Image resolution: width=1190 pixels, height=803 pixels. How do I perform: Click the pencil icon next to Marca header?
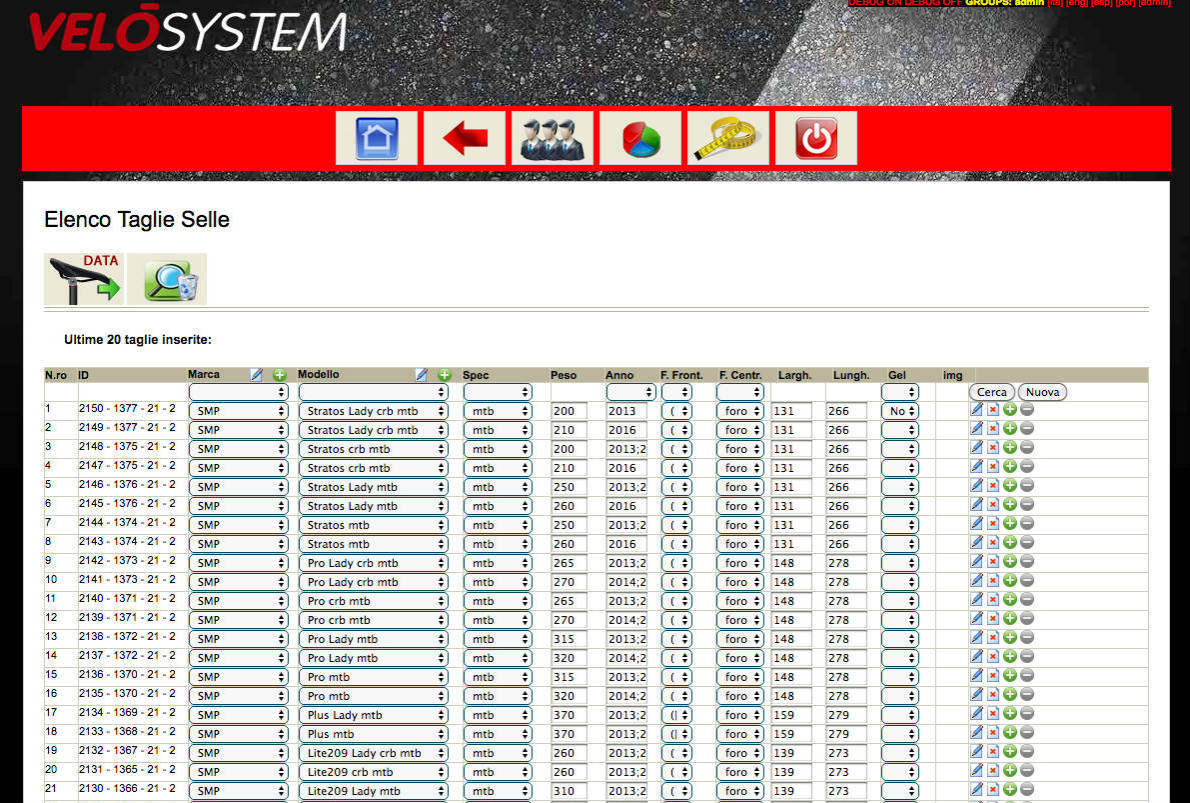pyautogui.click(x=257, y=375)
